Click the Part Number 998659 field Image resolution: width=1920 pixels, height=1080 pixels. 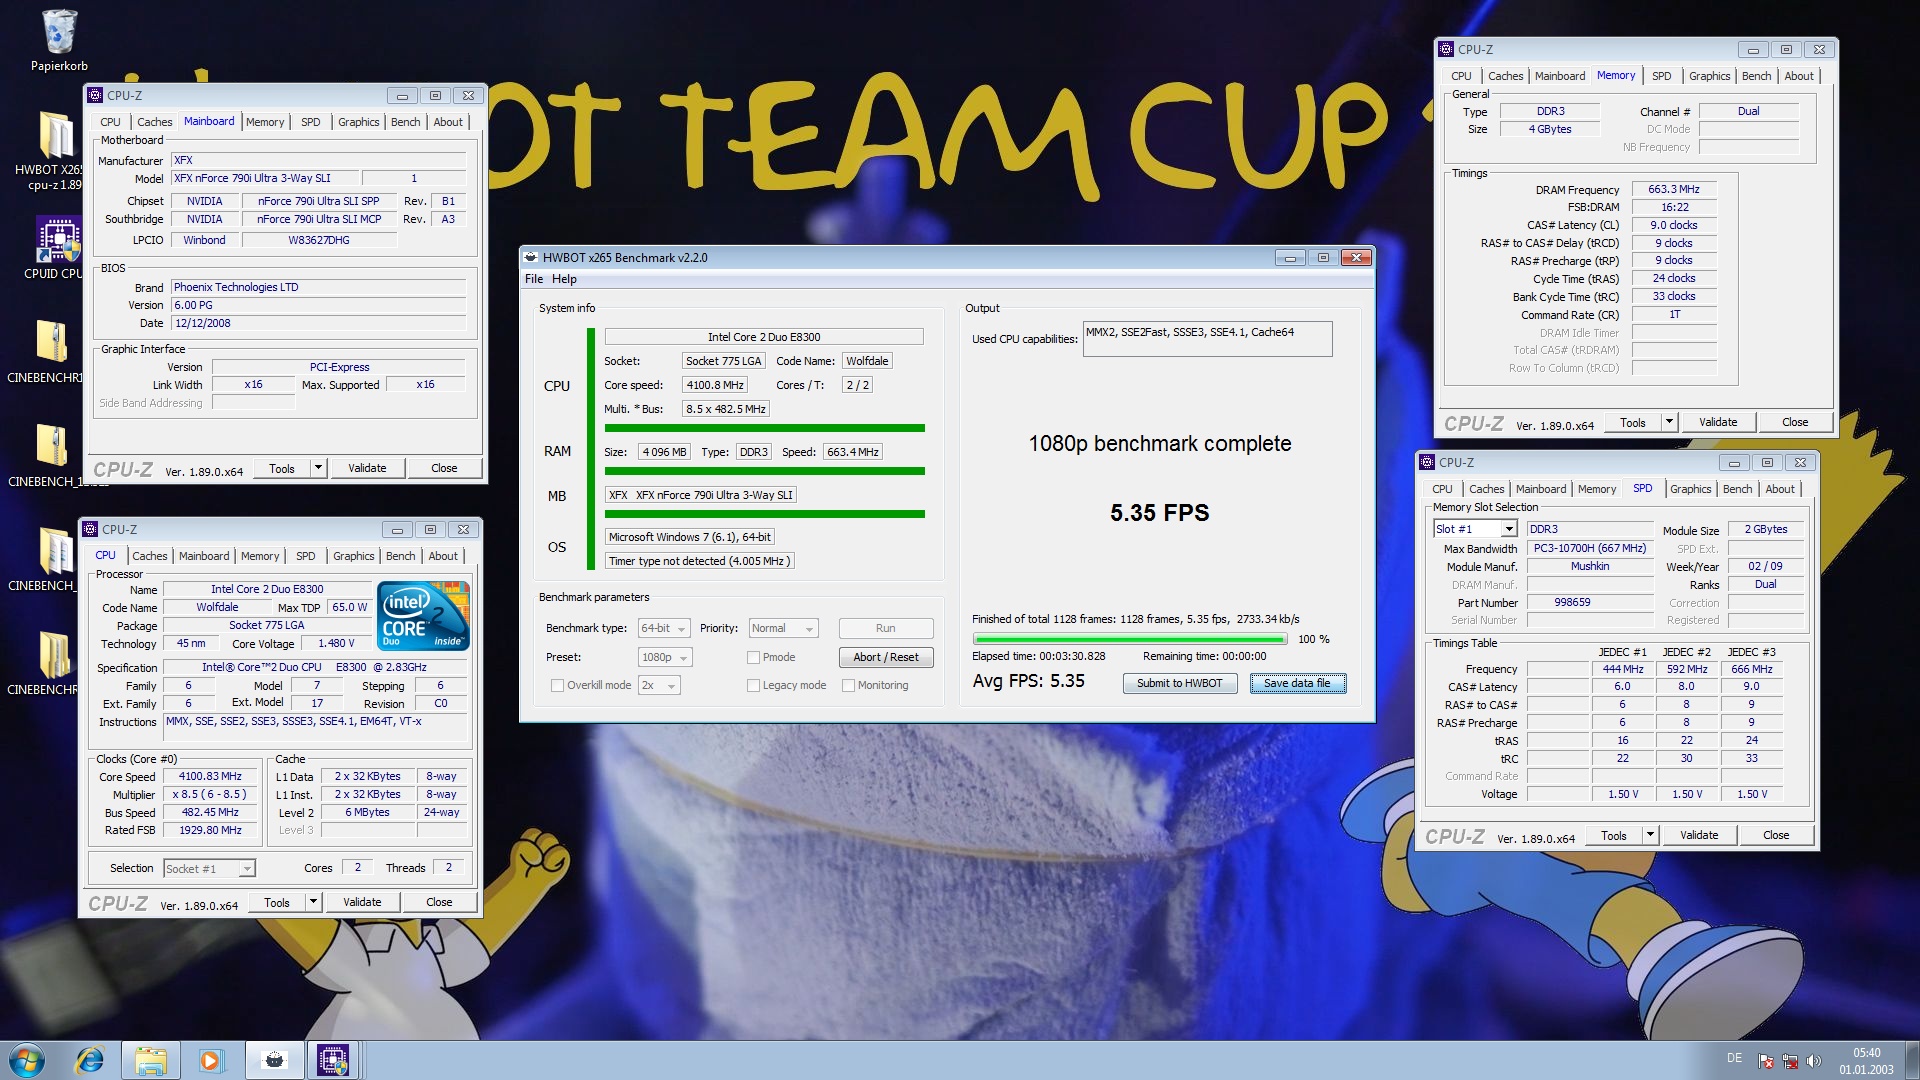(1589, 602)
